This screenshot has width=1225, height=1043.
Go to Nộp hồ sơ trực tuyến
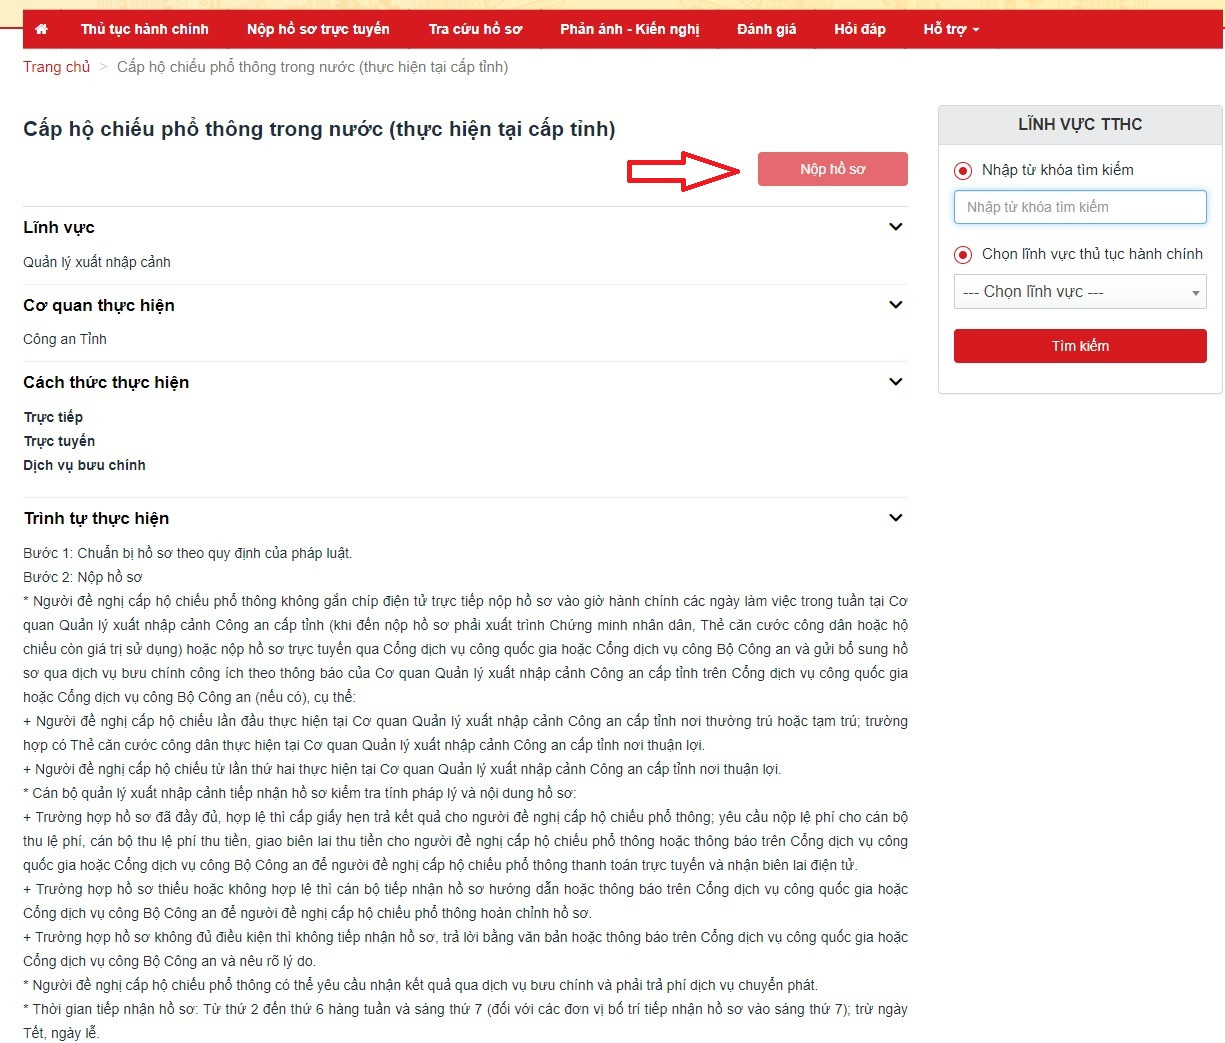tap(318, 29)
